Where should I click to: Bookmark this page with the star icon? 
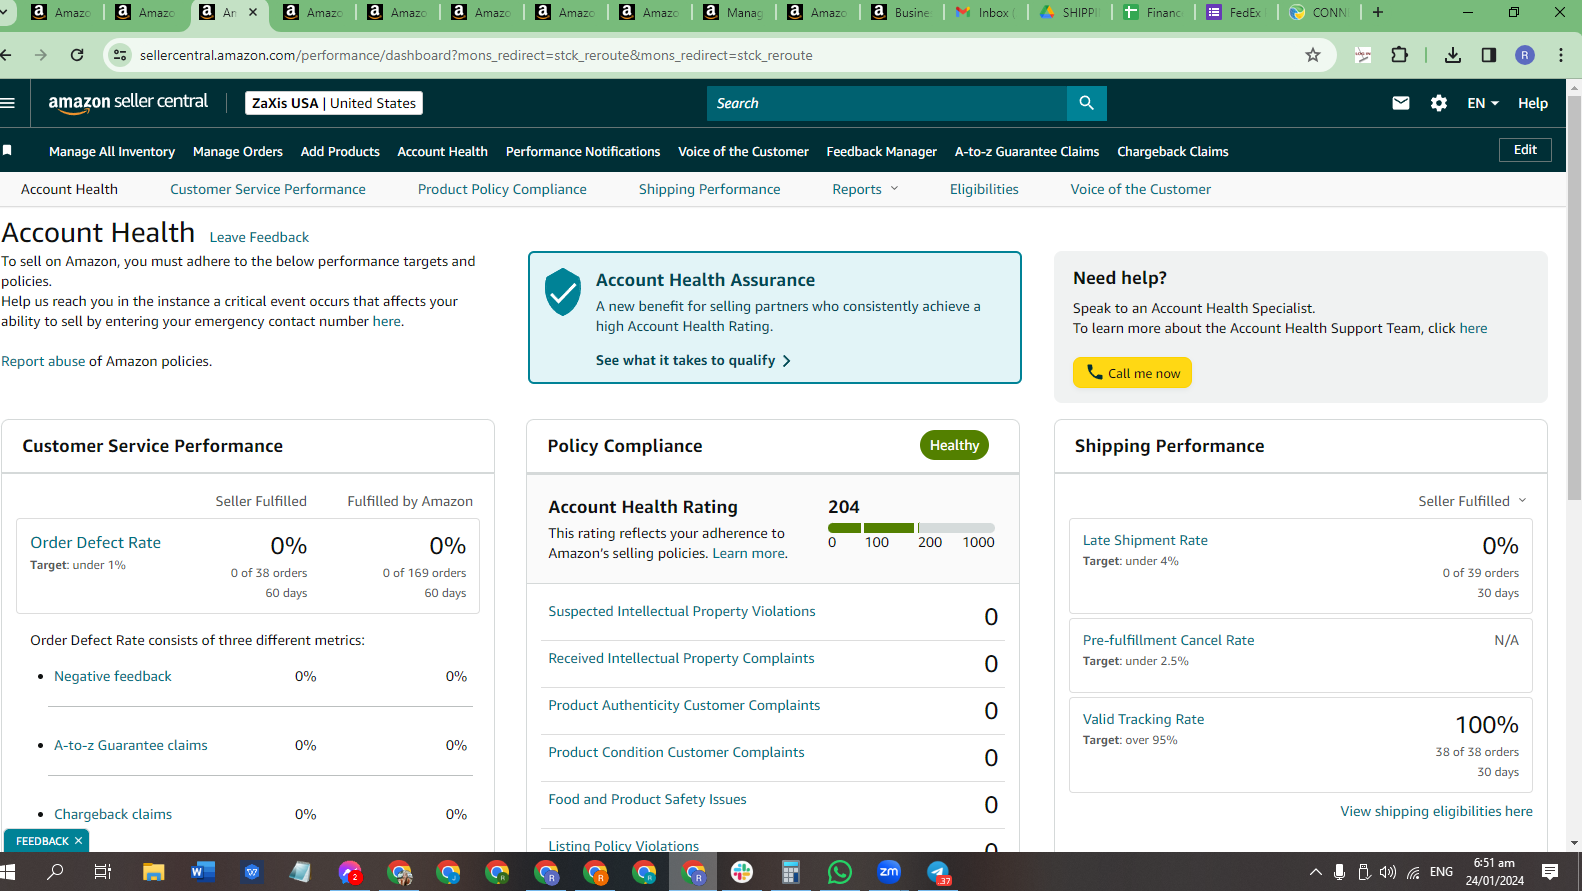[x=1313, y=55]
